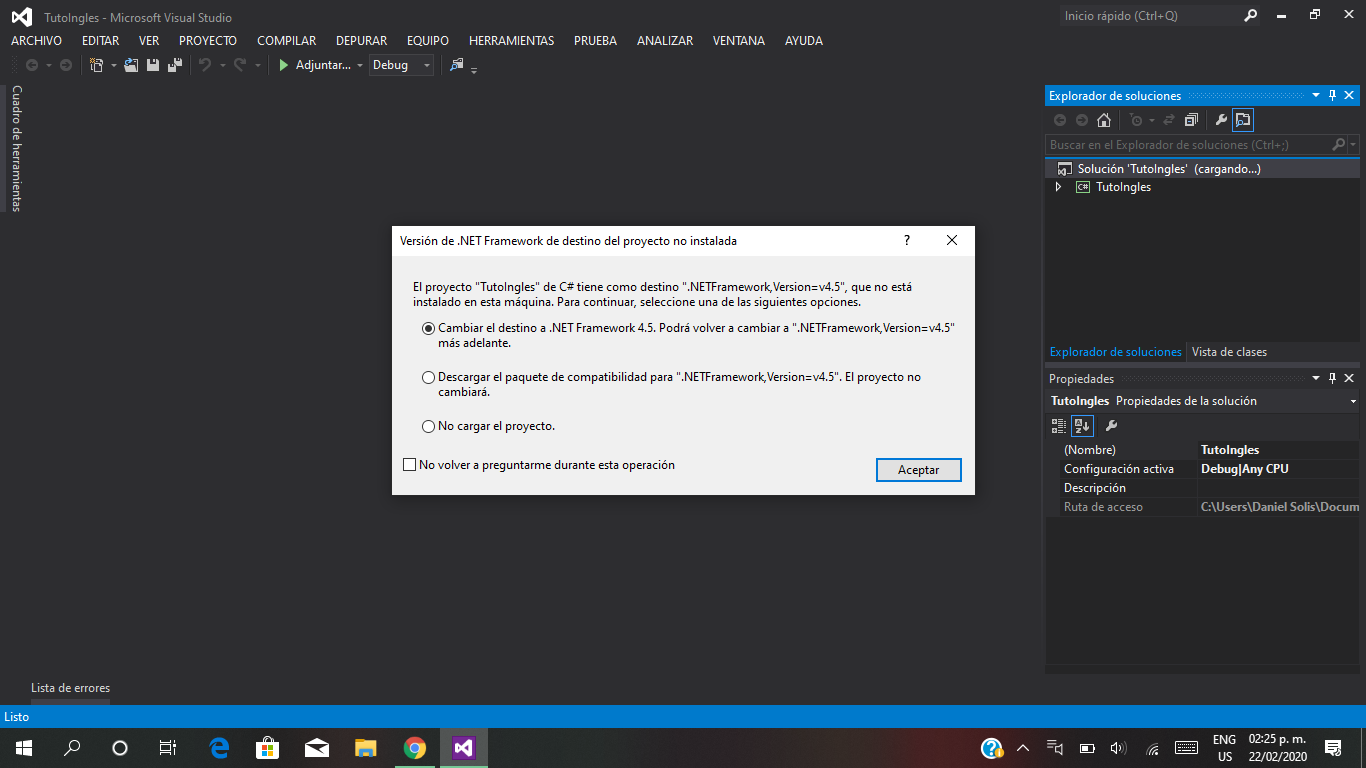Open the EDITAR menu
Viewport: 1366px width, 768px height.
(100, 41)
